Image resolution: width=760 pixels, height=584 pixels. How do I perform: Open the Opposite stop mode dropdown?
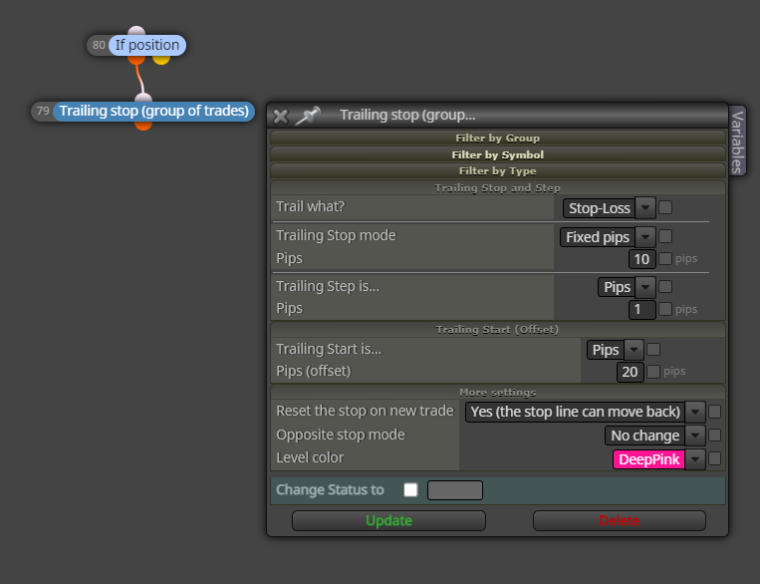(x=654, y=435)
